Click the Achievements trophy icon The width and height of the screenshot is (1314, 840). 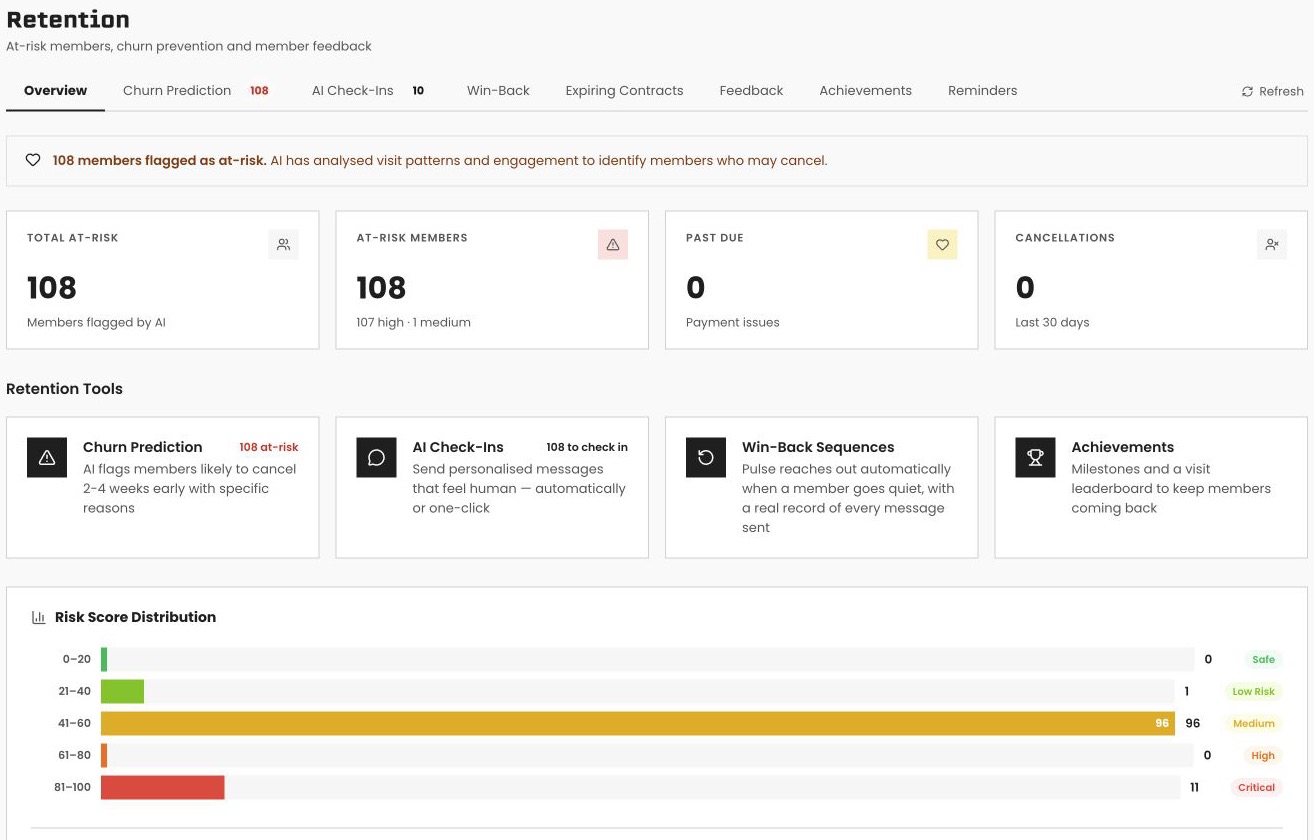pyautogui.click(x=1035, y=457)
